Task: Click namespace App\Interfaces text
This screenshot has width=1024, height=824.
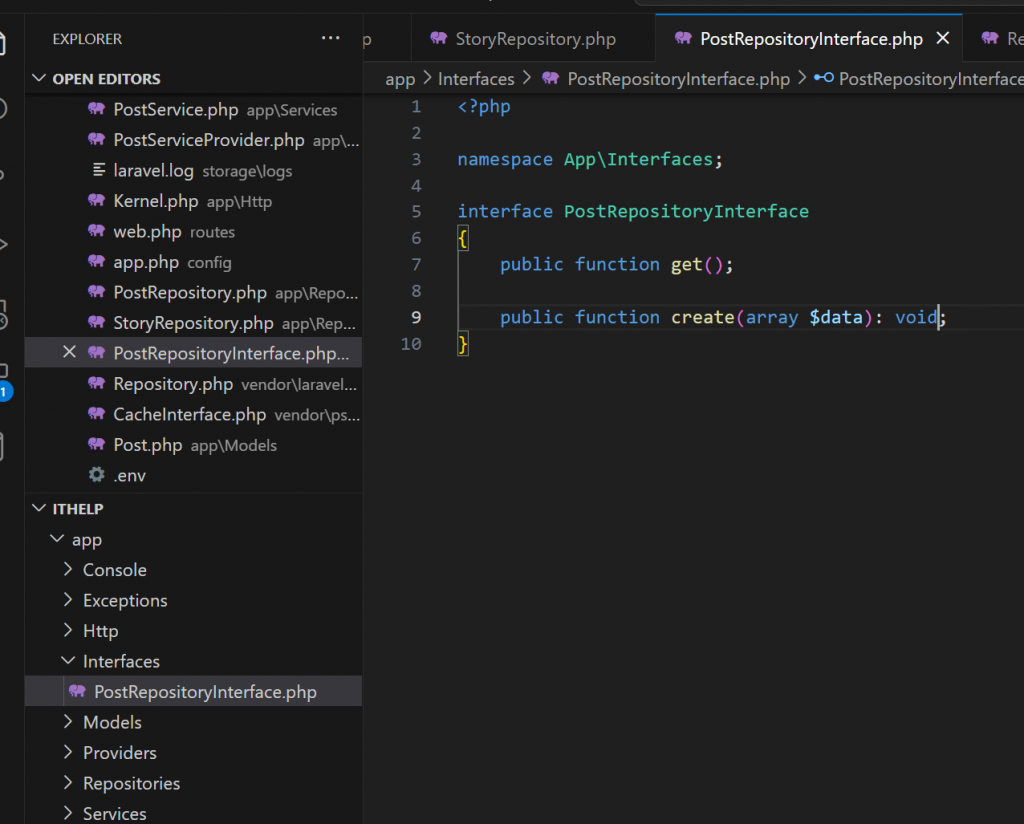Action: [590, 159]
